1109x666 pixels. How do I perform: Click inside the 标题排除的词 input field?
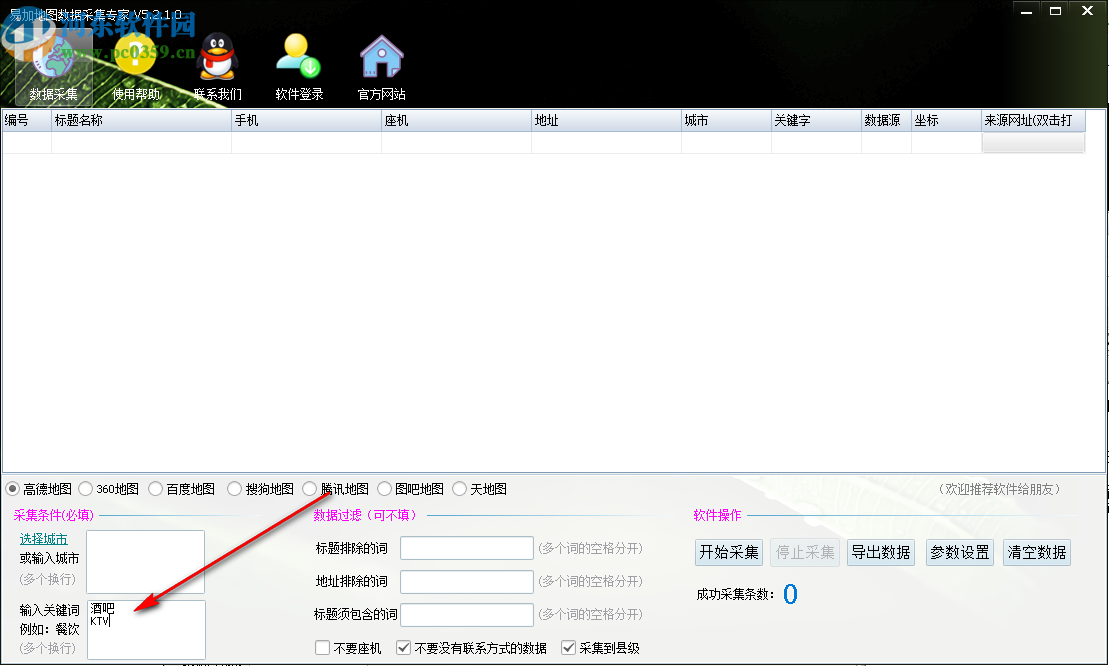pos(466,547)
